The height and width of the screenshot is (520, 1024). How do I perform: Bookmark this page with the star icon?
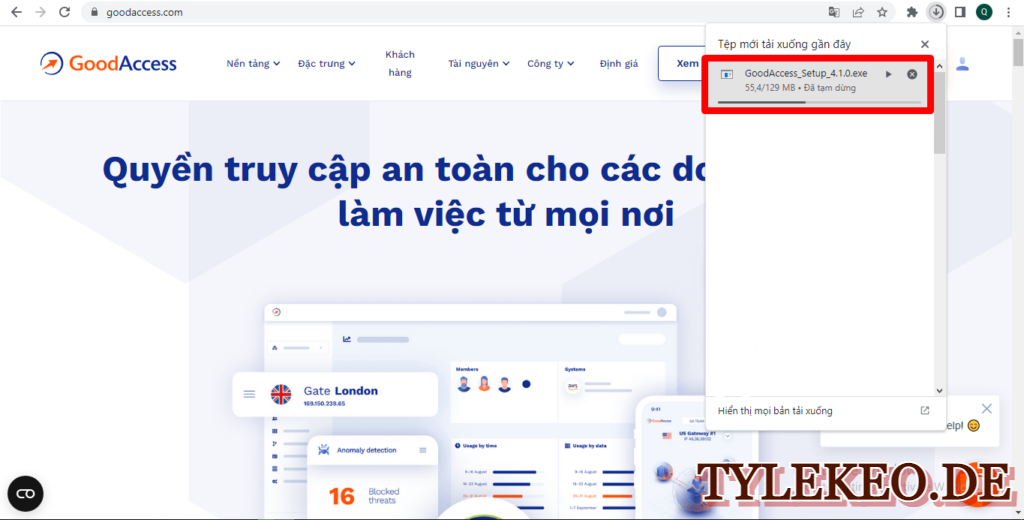882,12
